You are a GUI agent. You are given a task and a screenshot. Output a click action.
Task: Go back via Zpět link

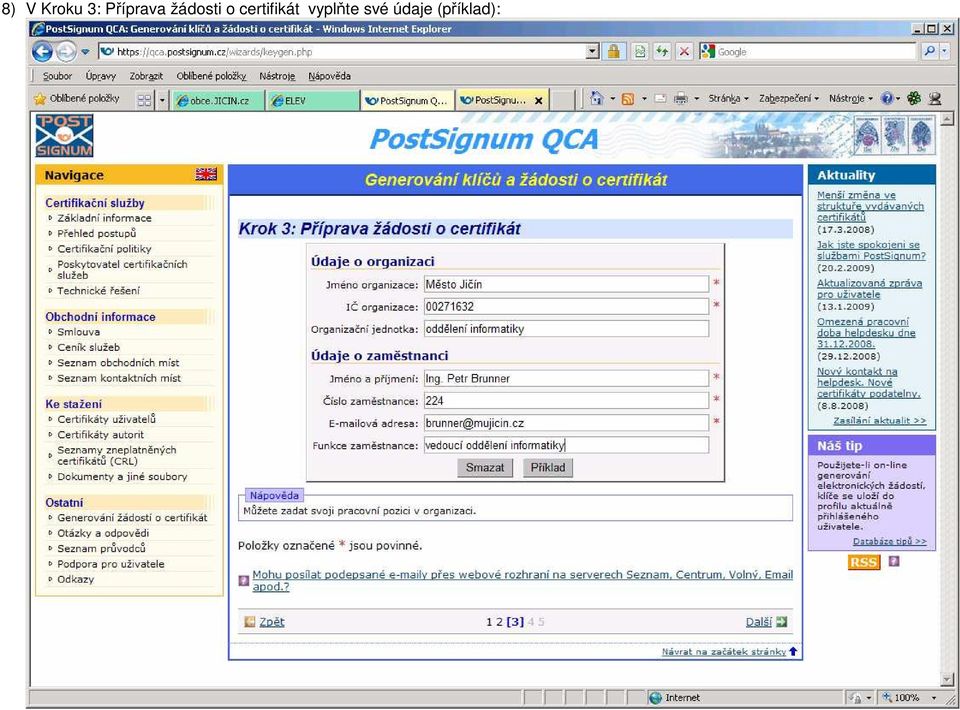pos(272,622)
